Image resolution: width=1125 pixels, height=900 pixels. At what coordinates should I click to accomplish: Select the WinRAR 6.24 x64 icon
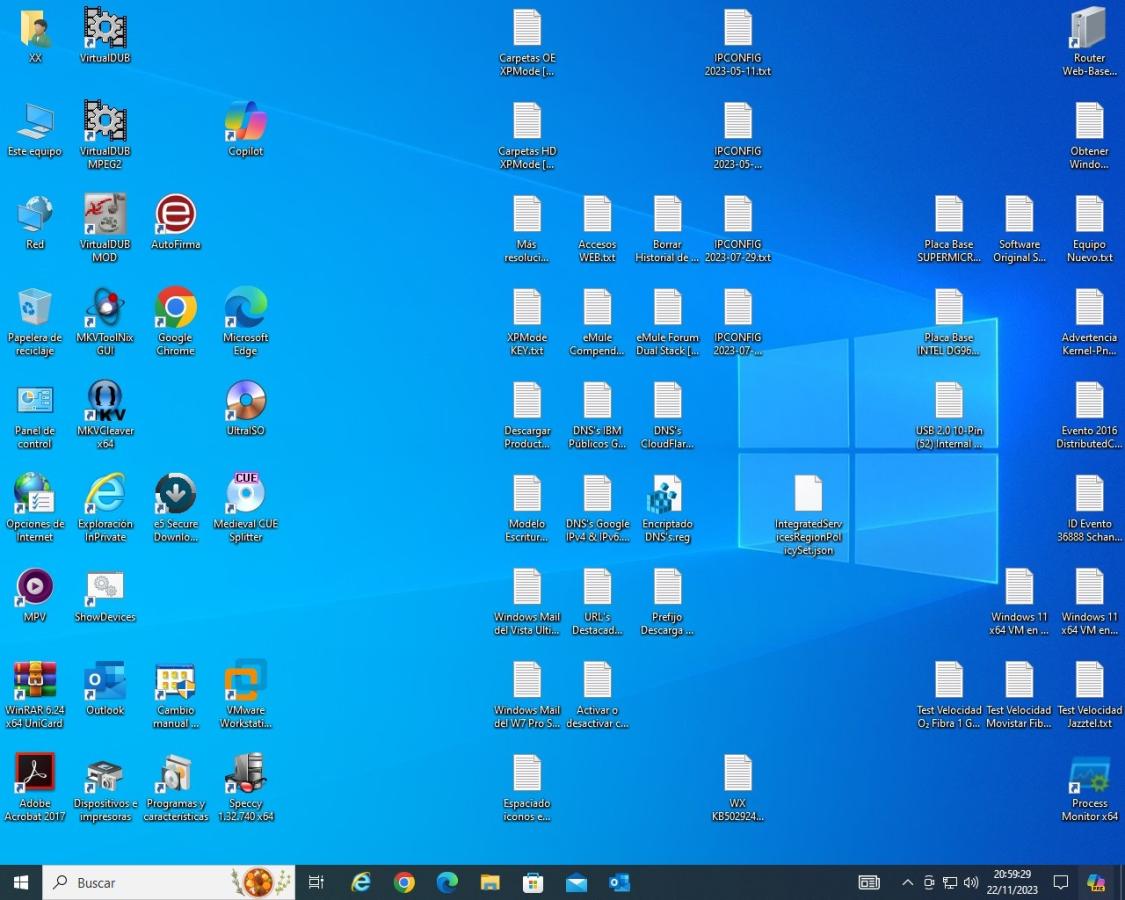point(35,682)
